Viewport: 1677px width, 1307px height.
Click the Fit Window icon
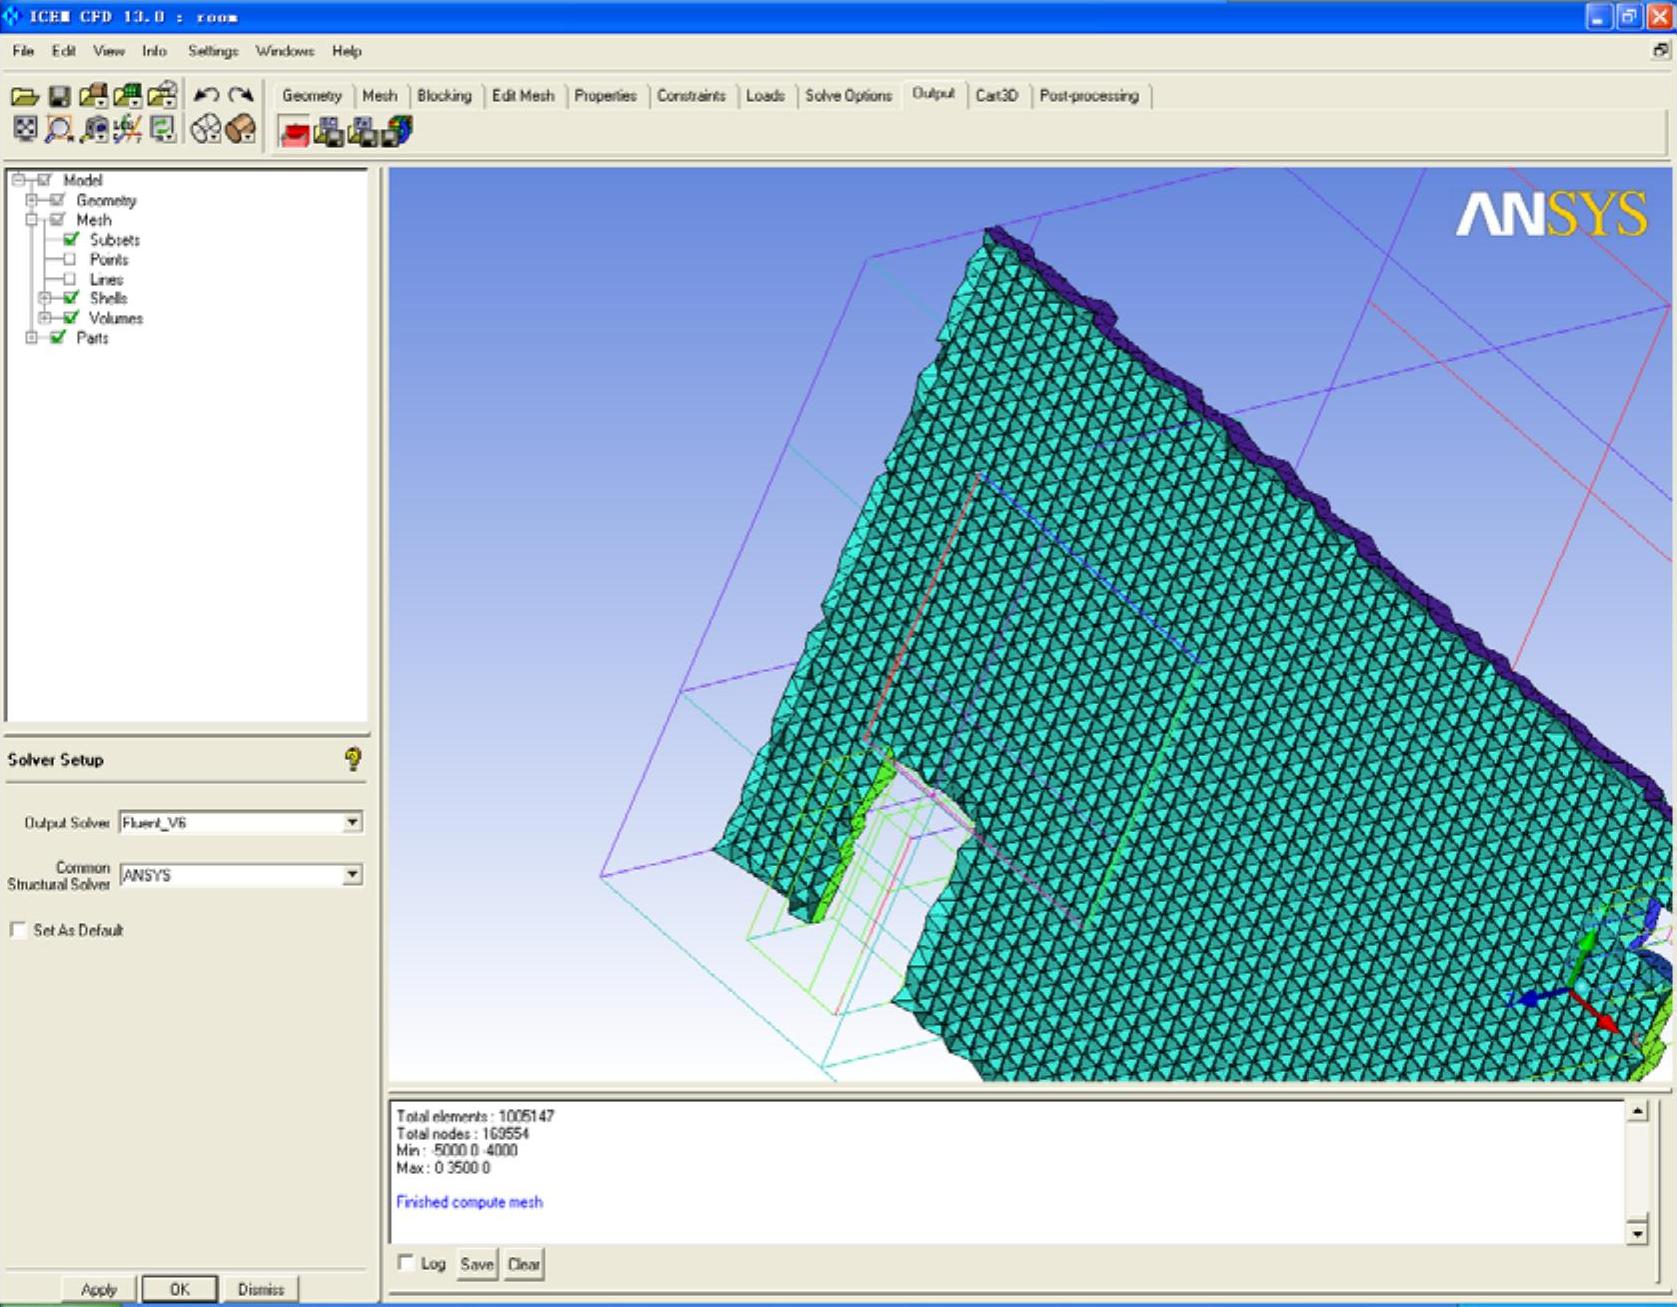(x=25, y=129)
